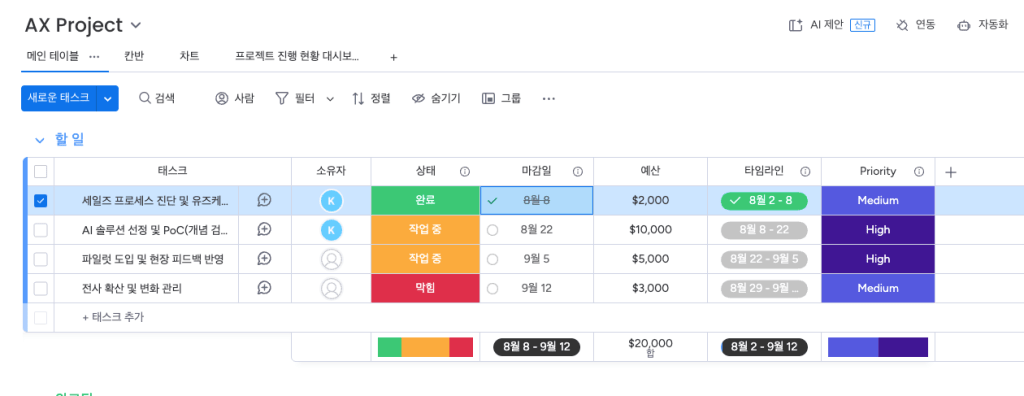Open Medium priority on 전사 확산 row
This screenshot has width=1024, height=396.
point(878,288)
